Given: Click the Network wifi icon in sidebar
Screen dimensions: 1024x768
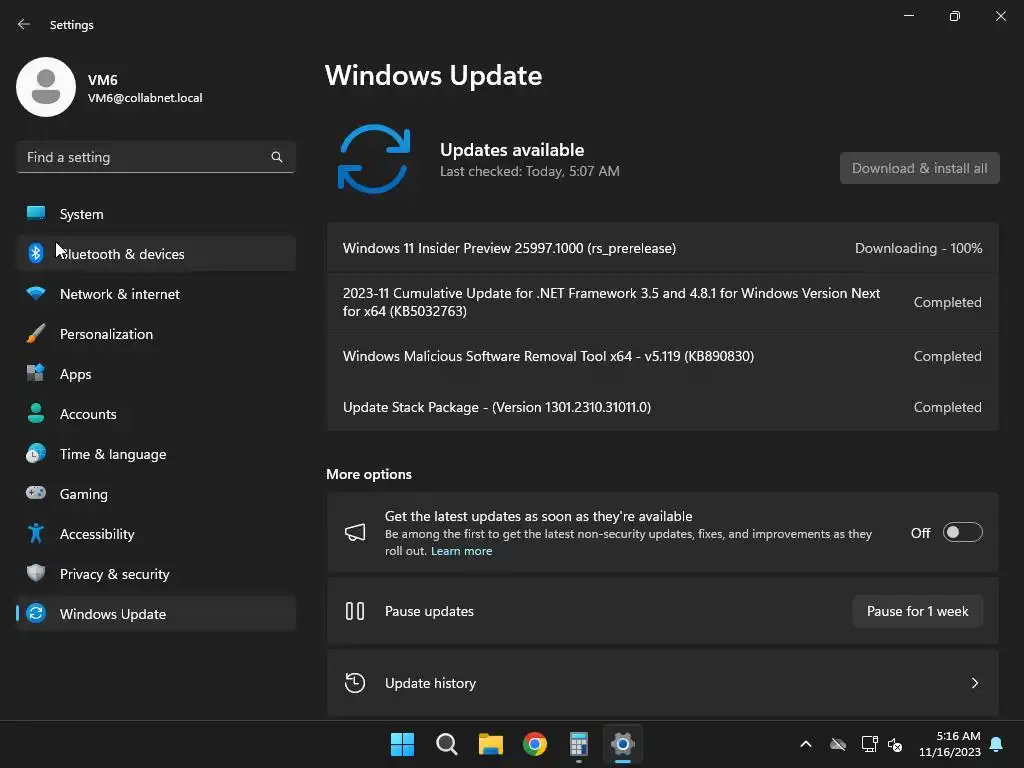Looking at the screenshot, I should 36,293.
